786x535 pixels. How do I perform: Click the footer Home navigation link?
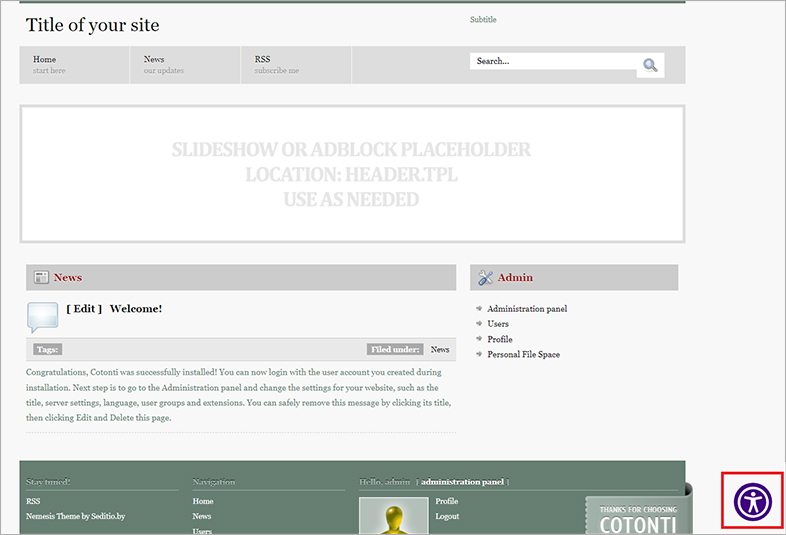[x=203, y=501]
